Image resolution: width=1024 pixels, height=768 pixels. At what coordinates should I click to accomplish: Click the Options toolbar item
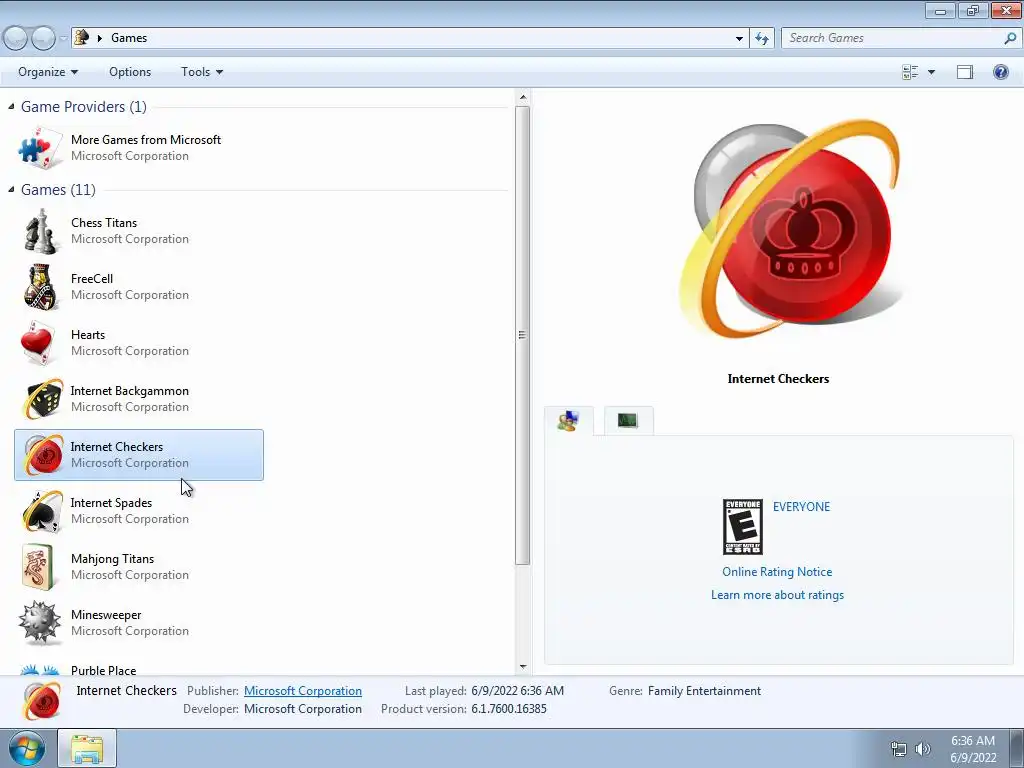pyautogui.click(x=130, y=72)
